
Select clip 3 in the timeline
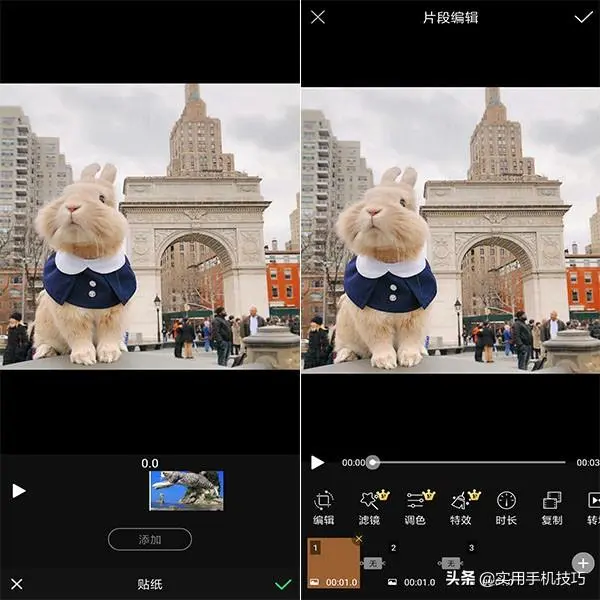pyautogui.click(x=489, y=562)
